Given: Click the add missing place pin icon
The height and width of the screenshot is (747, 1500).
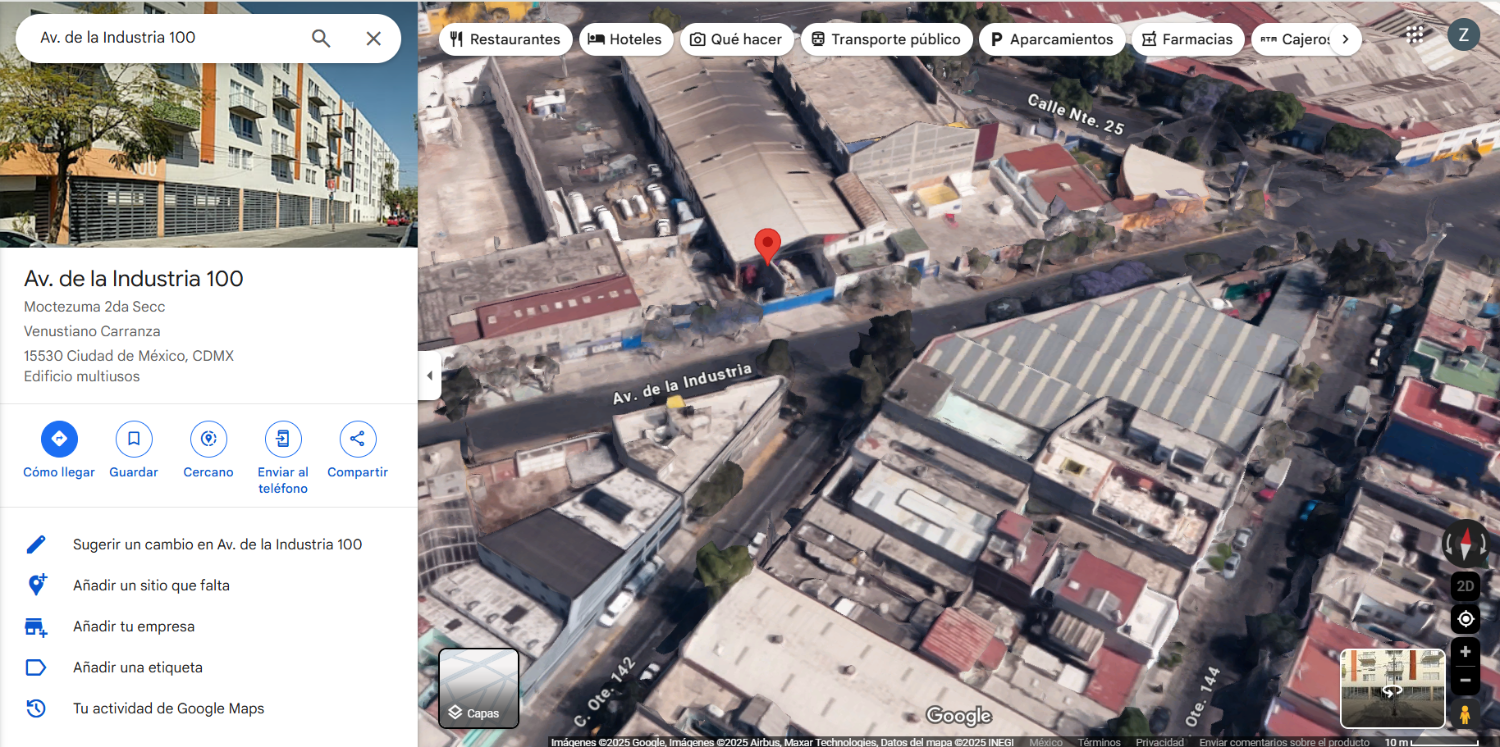Looking at the screenshot, I should coord(36,586).
